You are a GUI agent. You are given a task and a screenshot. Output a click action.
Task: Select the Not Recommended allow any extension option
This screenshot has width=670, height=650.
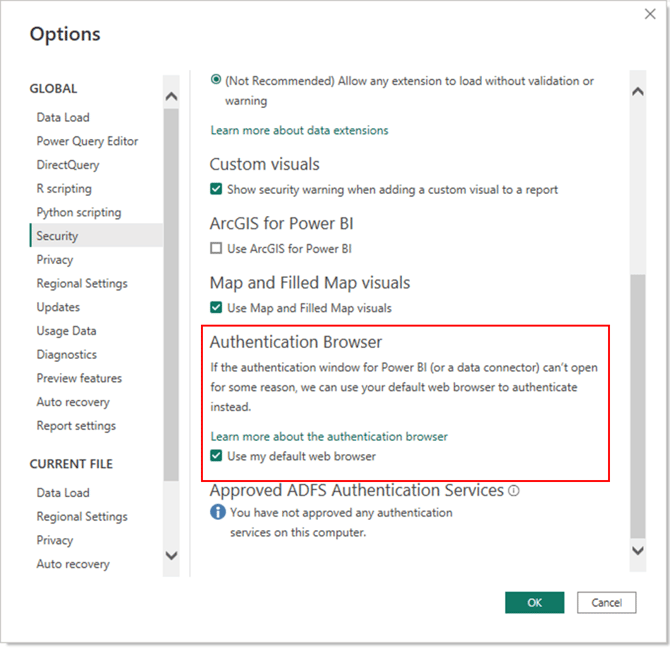pos(216,81)
